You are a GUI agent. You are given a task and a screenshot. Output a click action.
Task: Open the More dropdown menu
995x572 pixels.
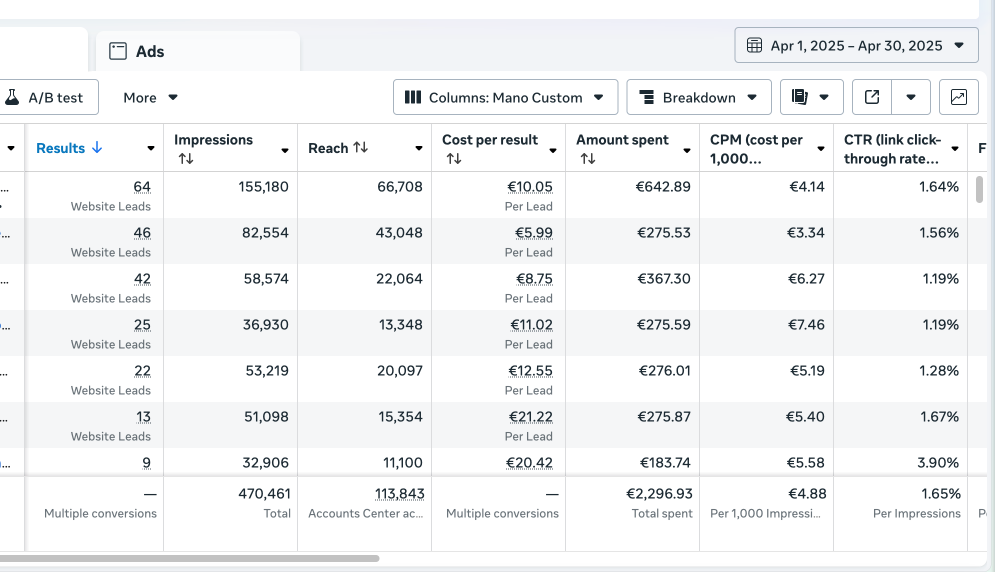point(150,97)
